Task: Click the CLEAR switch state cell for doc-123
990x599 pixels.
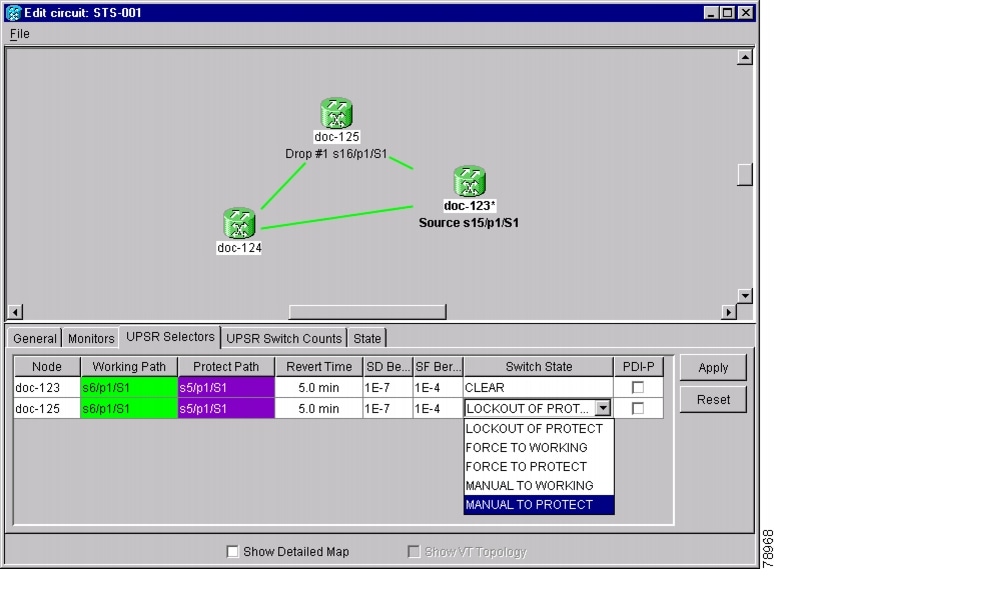Action: [x=539, y=388]
